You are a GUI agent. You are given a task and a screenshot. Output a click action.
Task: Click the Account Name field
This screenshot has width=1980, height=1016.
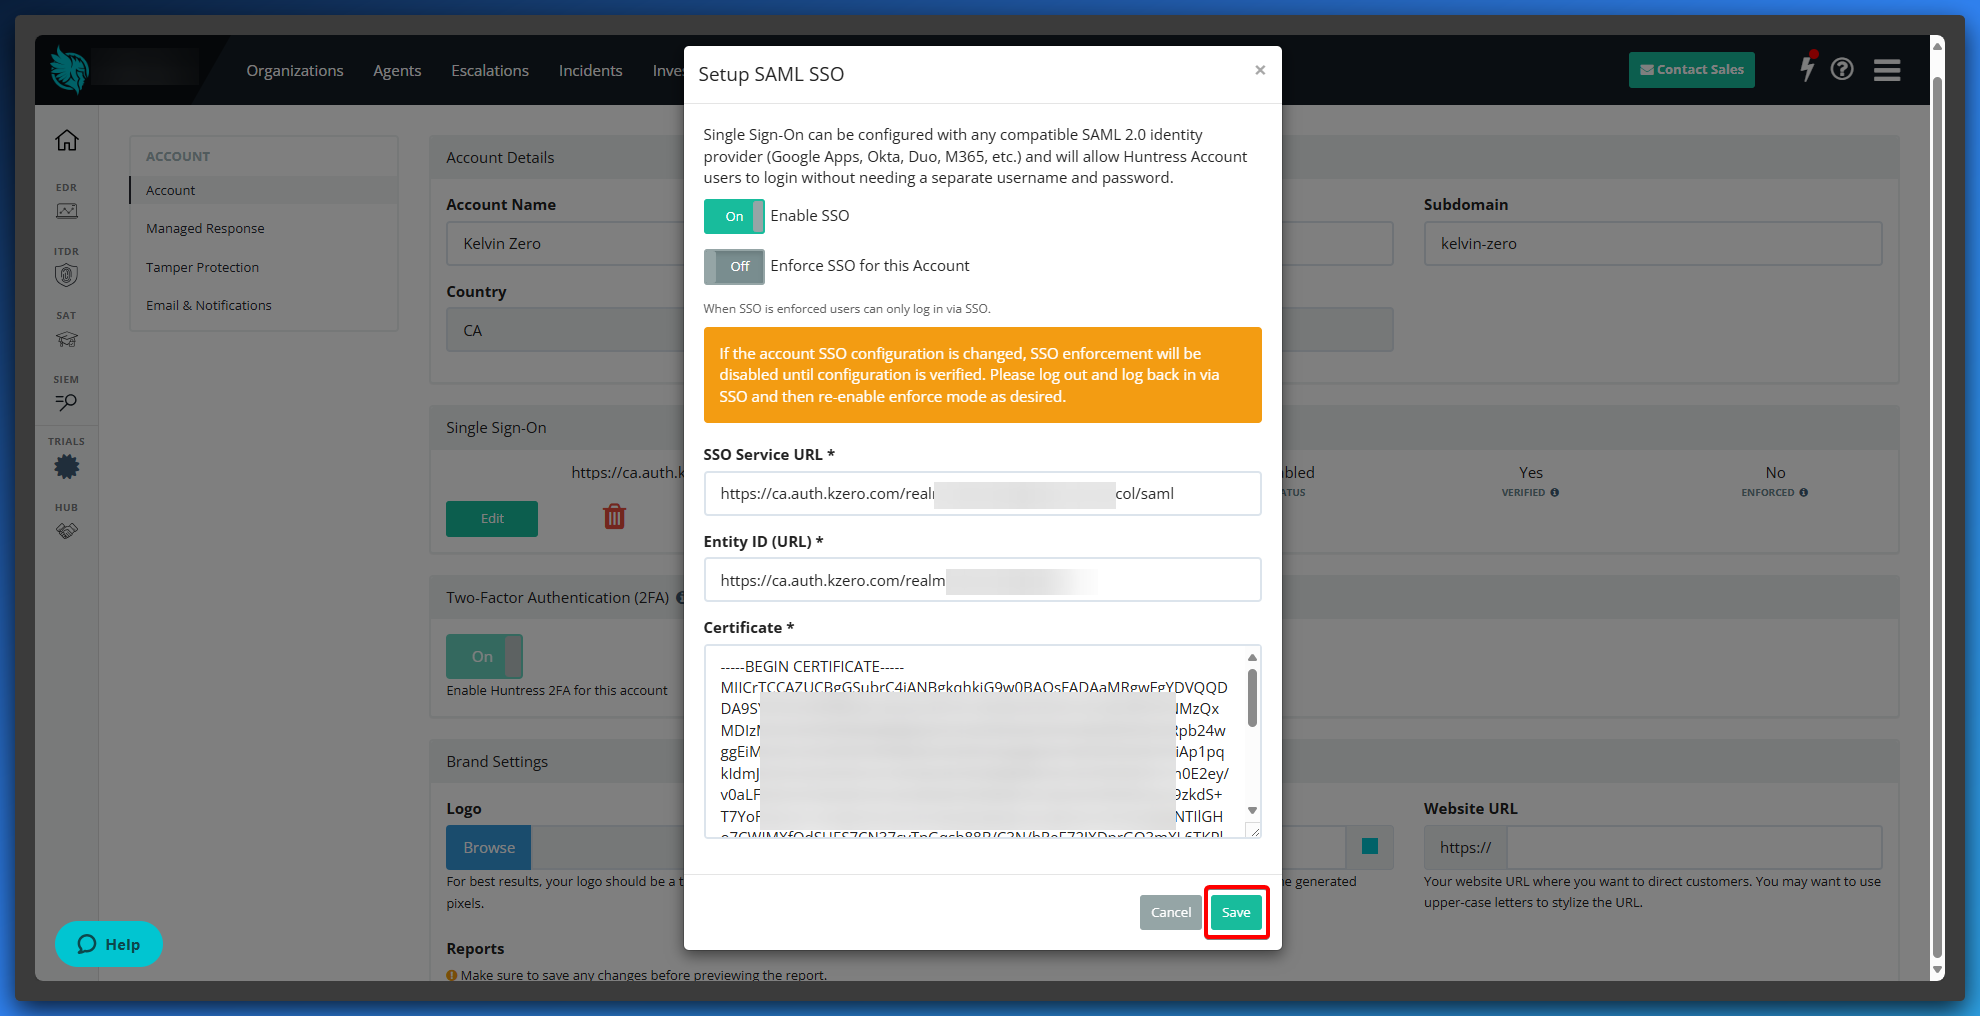[565, 244]
